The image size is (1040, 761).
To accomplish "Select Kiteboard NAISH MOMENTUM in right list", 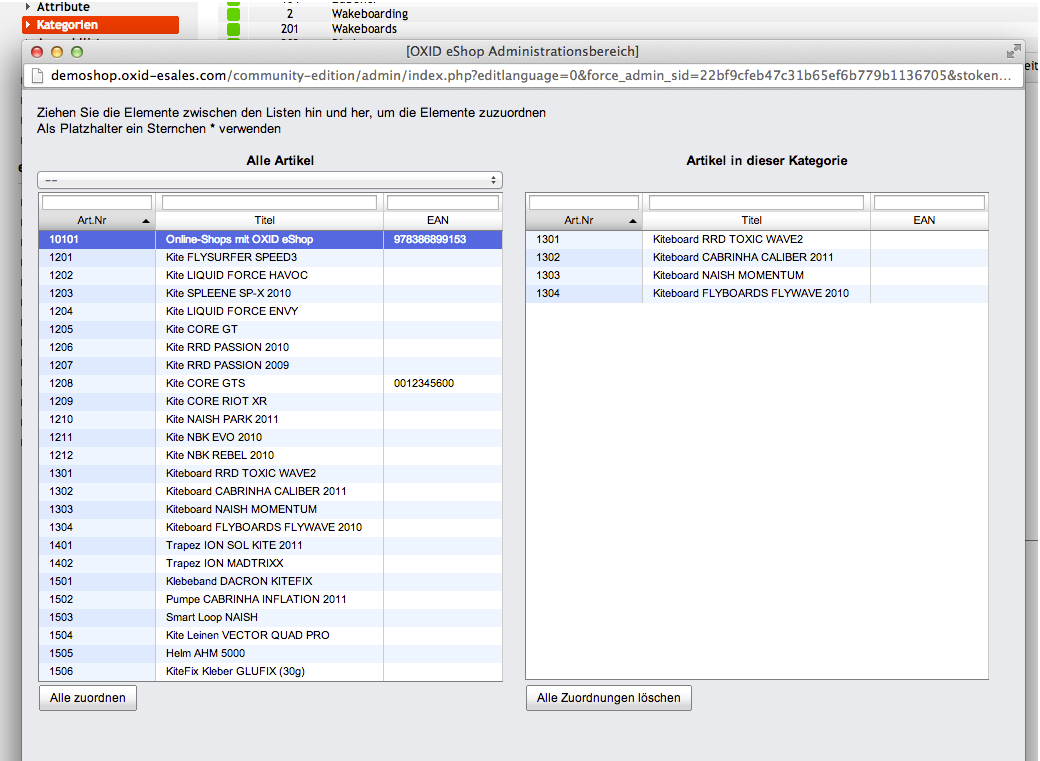I will click(728, 275).
